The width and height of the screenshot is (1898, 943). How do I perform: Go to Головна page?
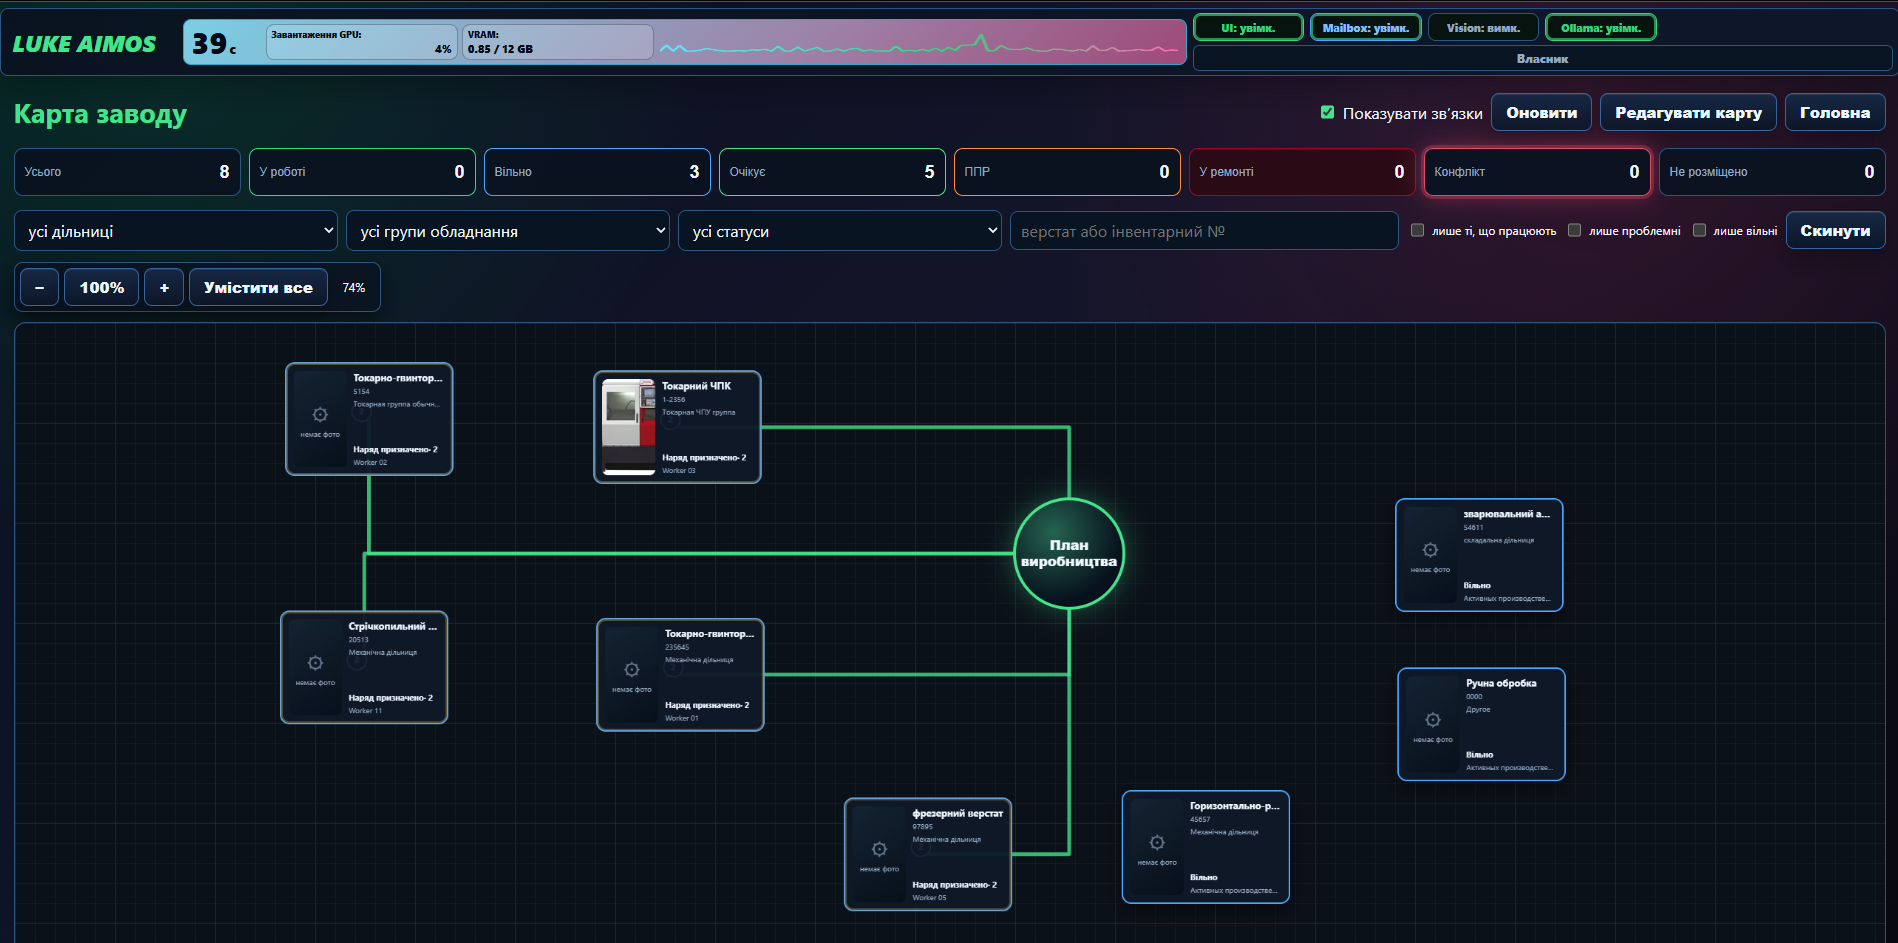[x=1835, y=113]
